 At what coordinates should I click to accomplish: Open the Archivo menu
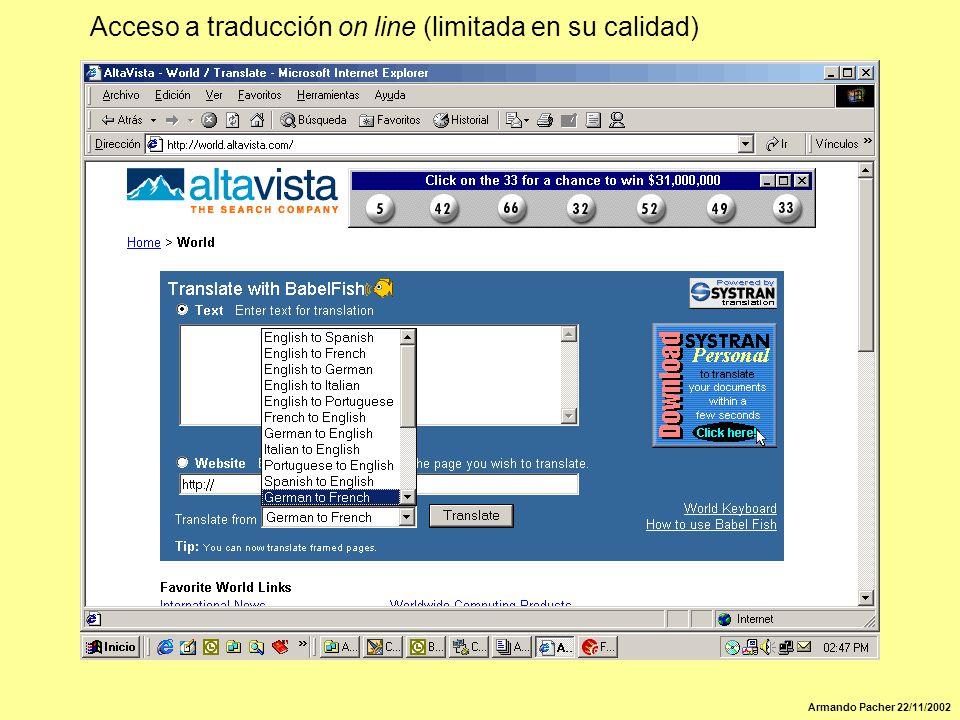pos(121,95)
